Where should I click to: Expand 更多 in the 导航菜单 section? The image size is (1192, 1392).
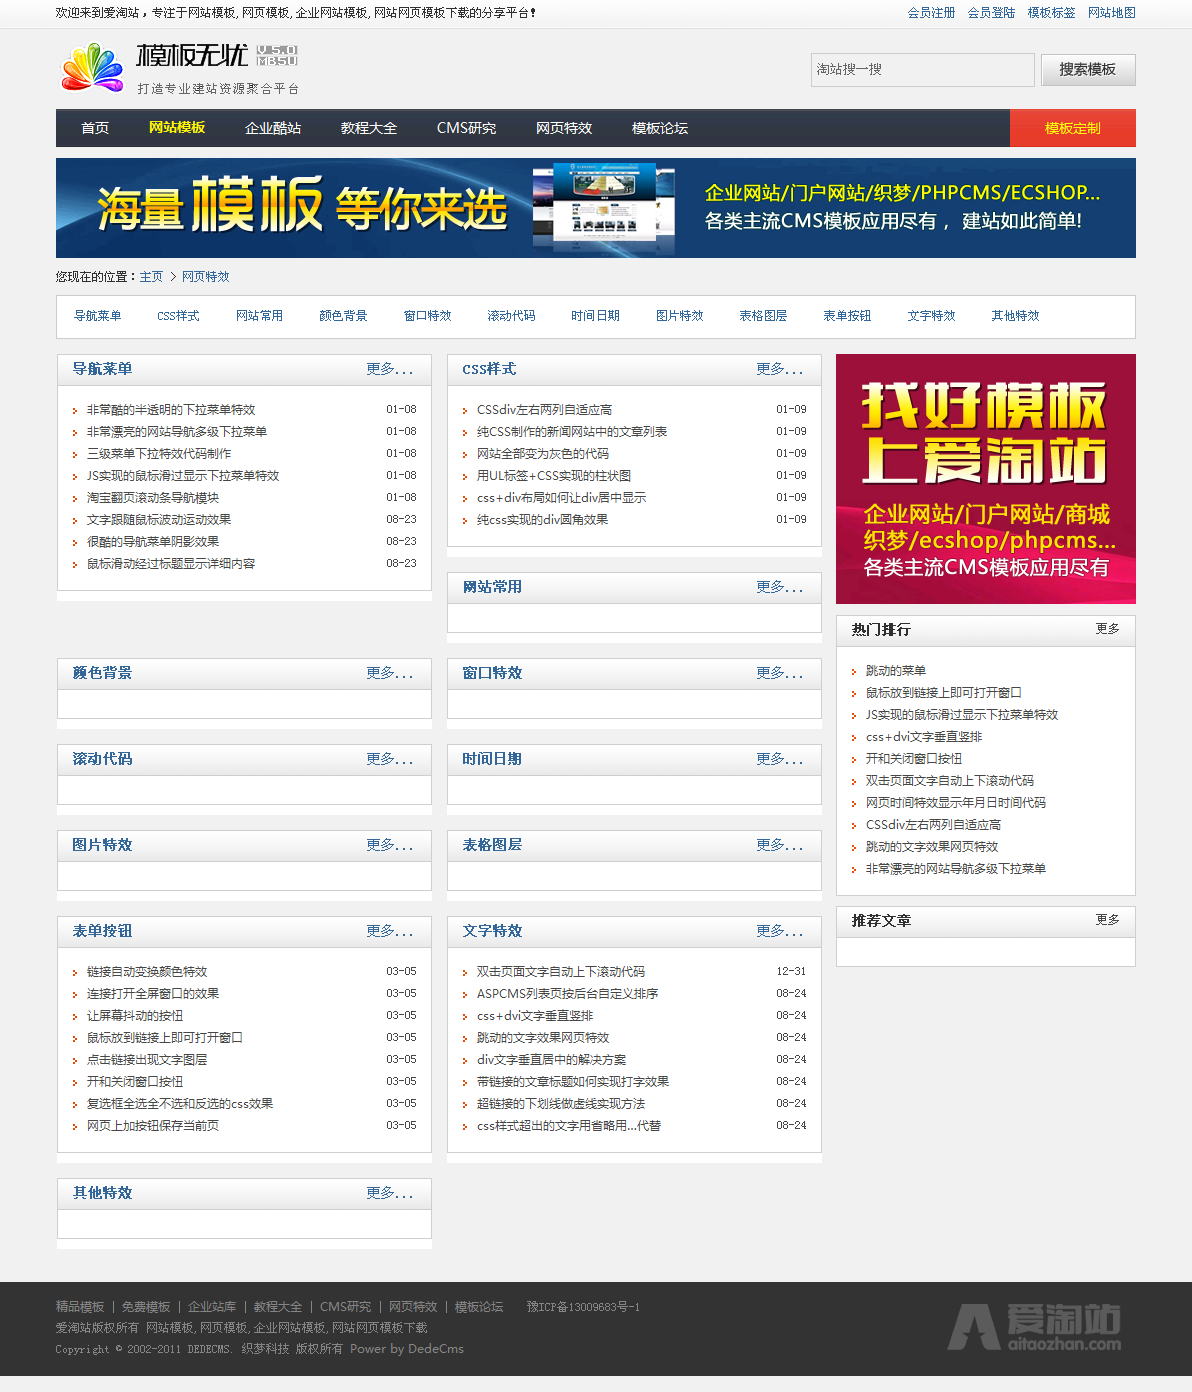[x=389, y=370]
